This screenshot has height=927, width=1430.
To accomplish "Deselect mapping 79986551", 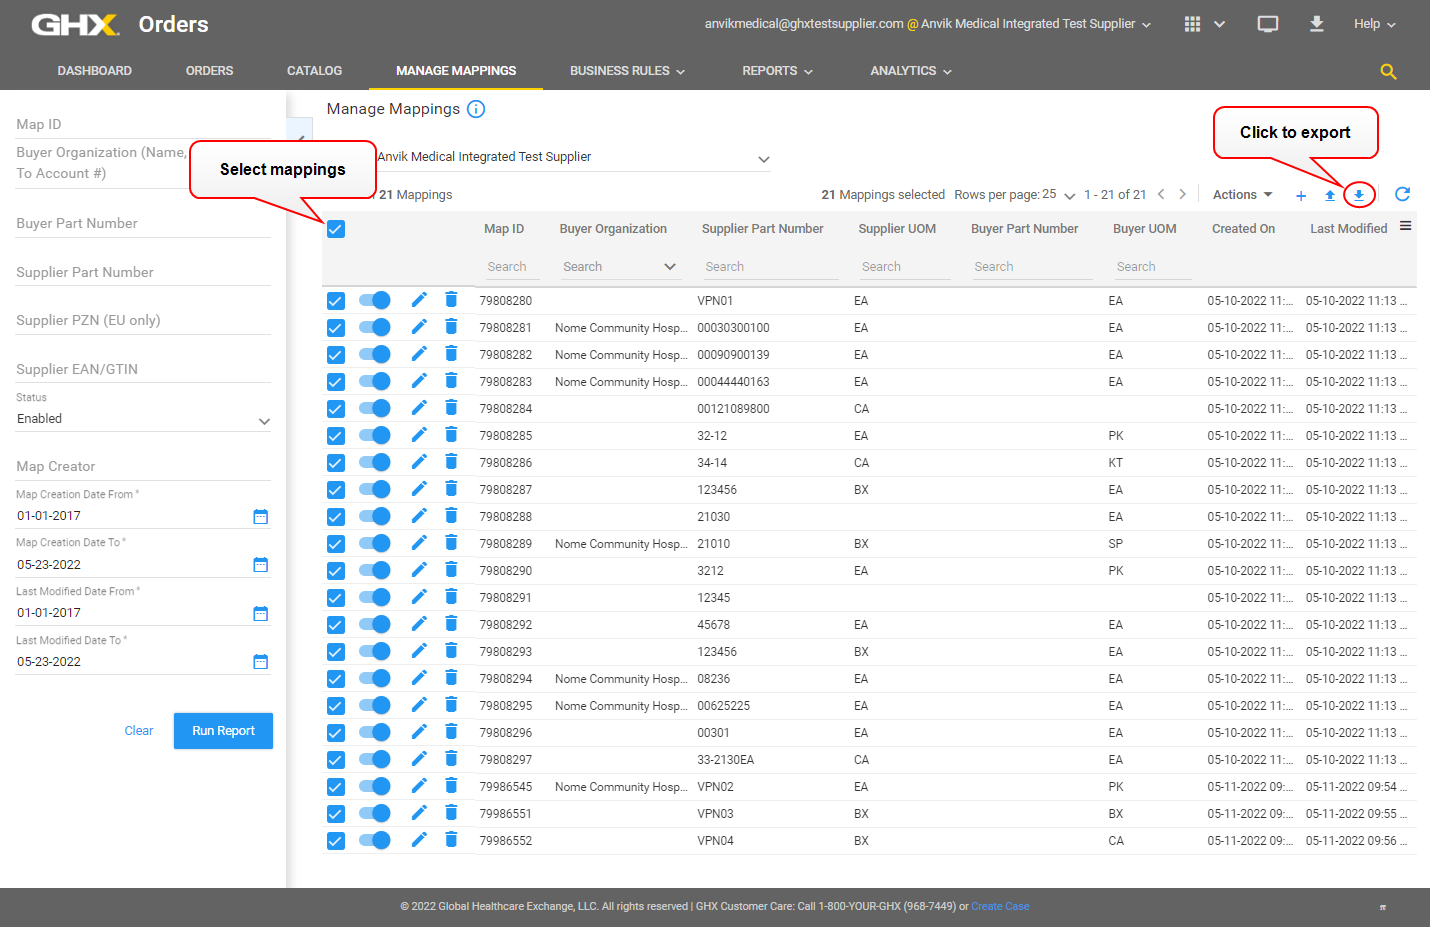I will coord(336,814).
